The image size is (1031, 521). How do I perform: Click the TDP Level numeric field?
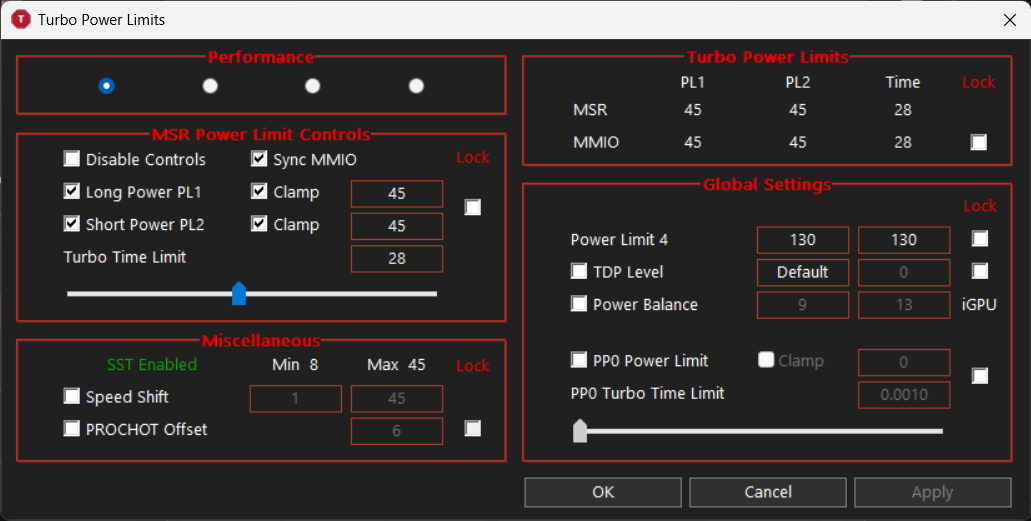coord(904,272)
